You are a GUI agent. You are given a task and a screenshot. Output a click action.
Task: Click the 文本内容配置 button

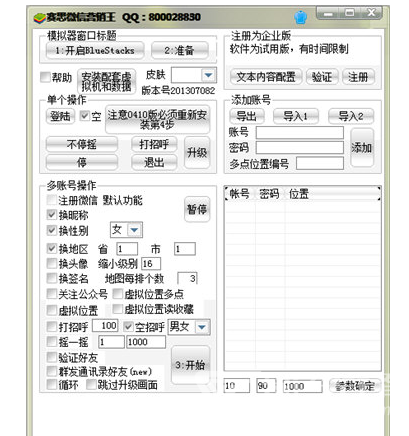[x=266, y=77]
